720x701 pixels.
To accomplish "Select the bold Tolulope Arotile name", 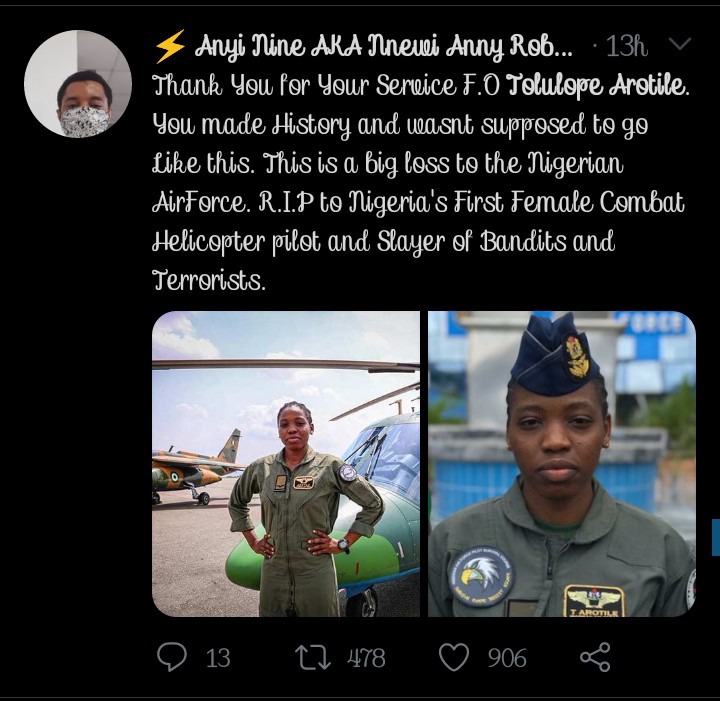I will [599, 85].
